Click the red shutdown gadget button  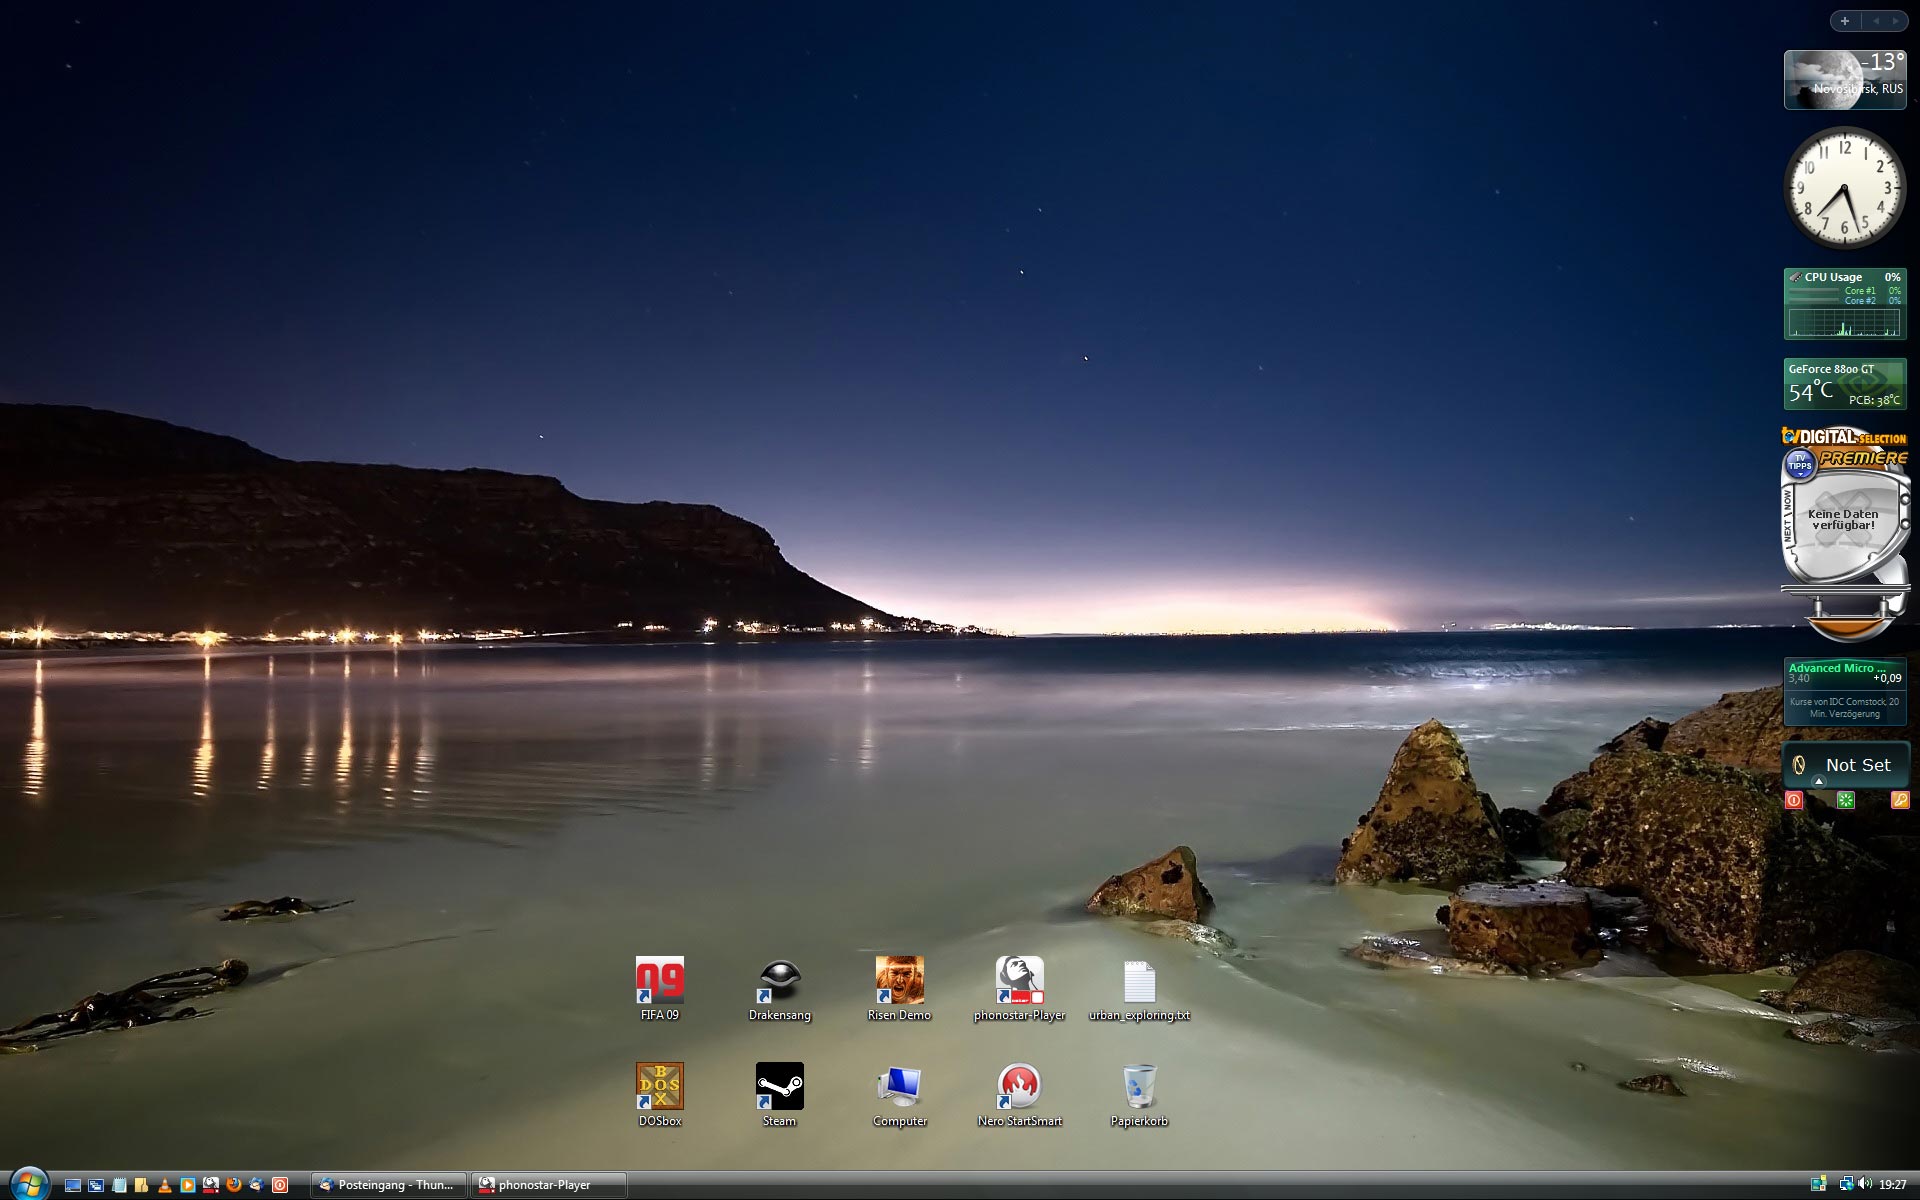tap(1794, 800)
